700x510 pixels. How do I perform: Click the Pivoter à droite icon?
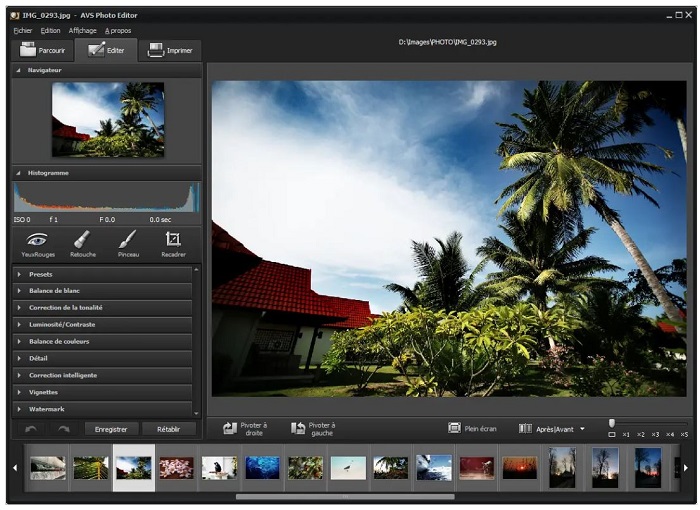(230, 428)
